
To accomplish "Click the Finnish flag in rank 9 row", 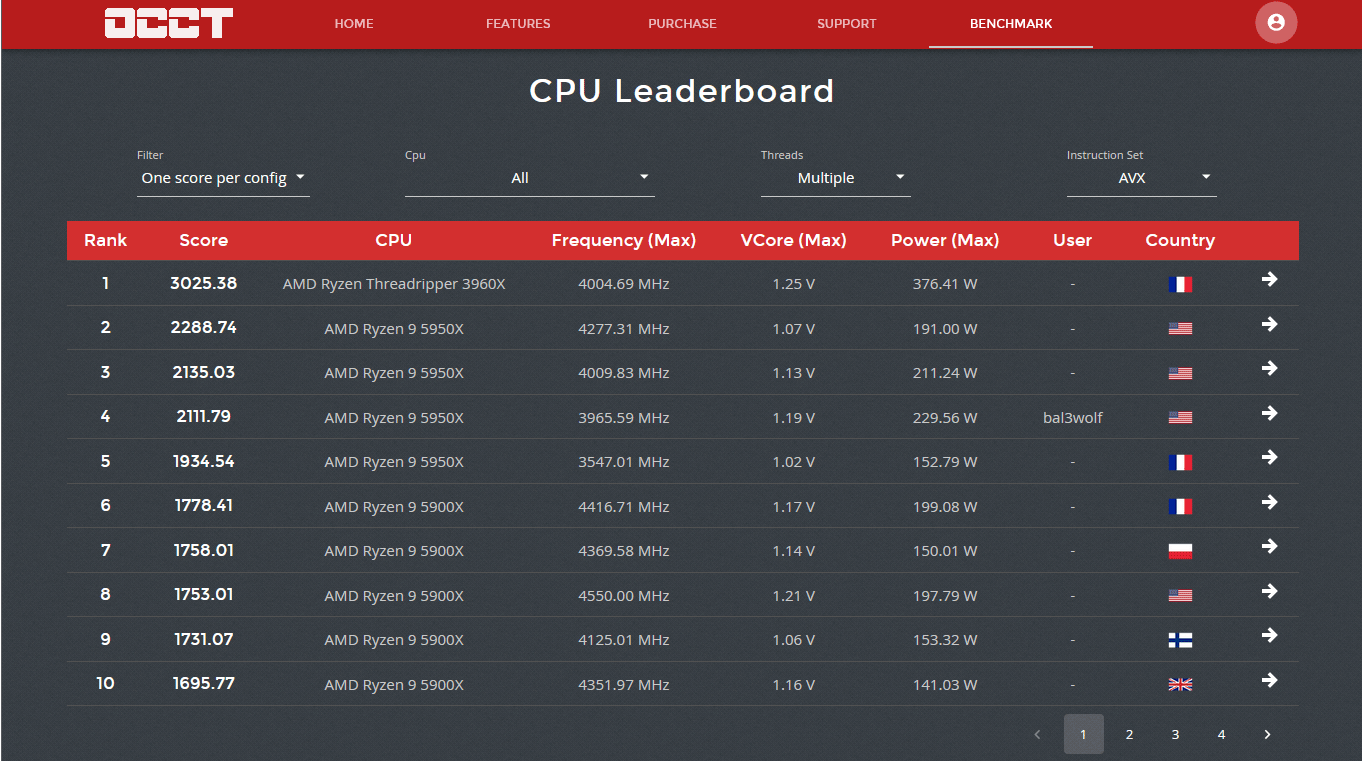I will tap(1180, 640).
